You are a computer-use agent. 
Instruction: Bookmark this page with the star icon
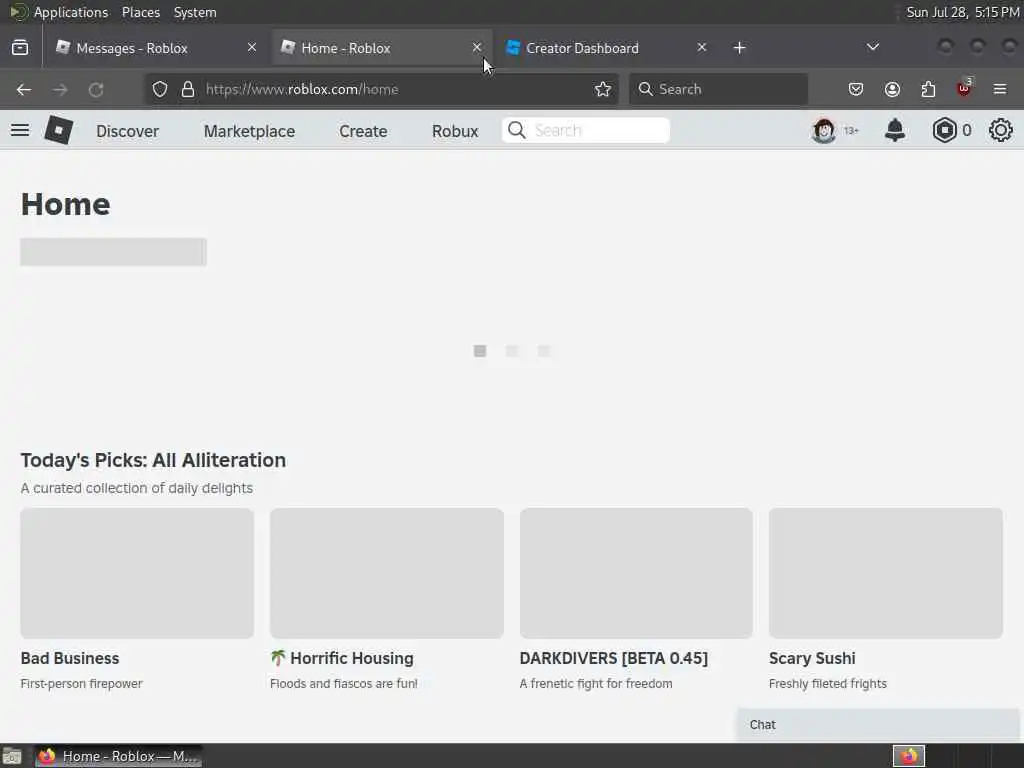(x=603, y=89)
